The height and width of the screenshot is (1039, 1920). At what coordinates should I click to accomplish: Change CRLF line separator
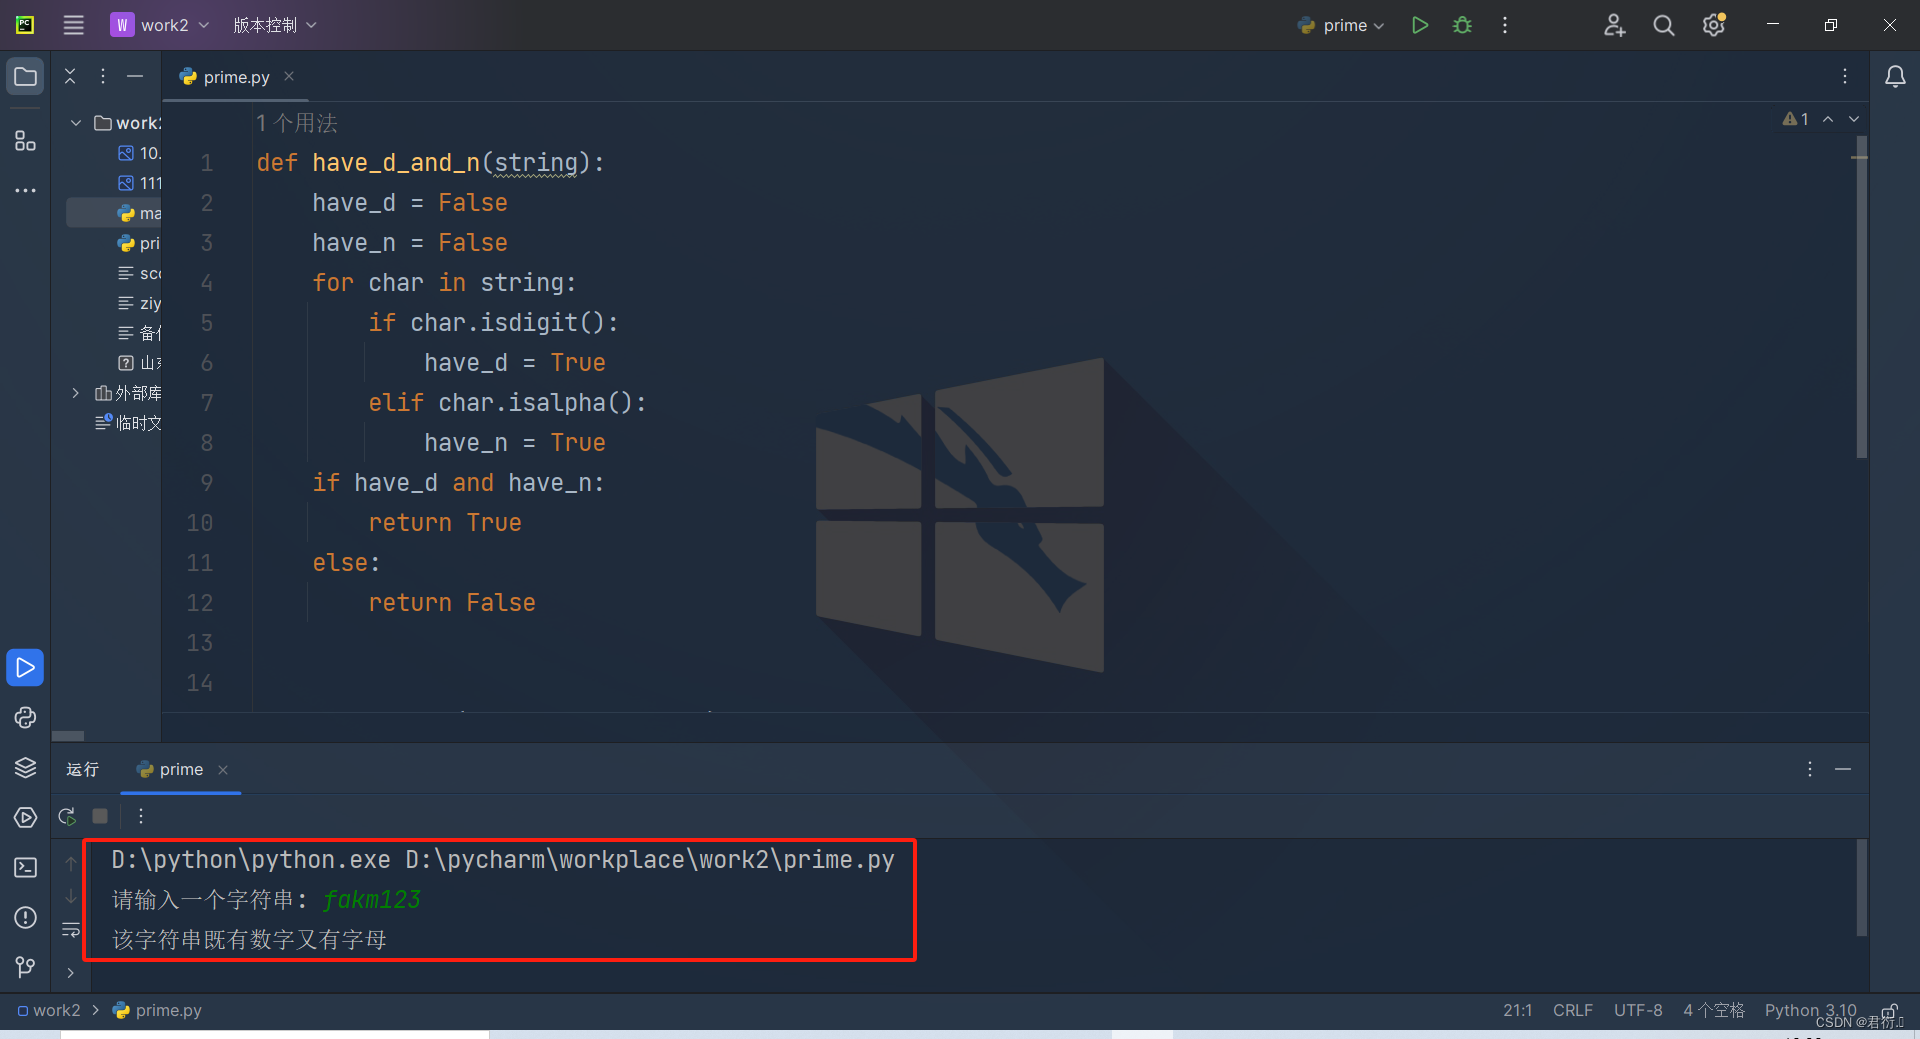point(1572,1010)
